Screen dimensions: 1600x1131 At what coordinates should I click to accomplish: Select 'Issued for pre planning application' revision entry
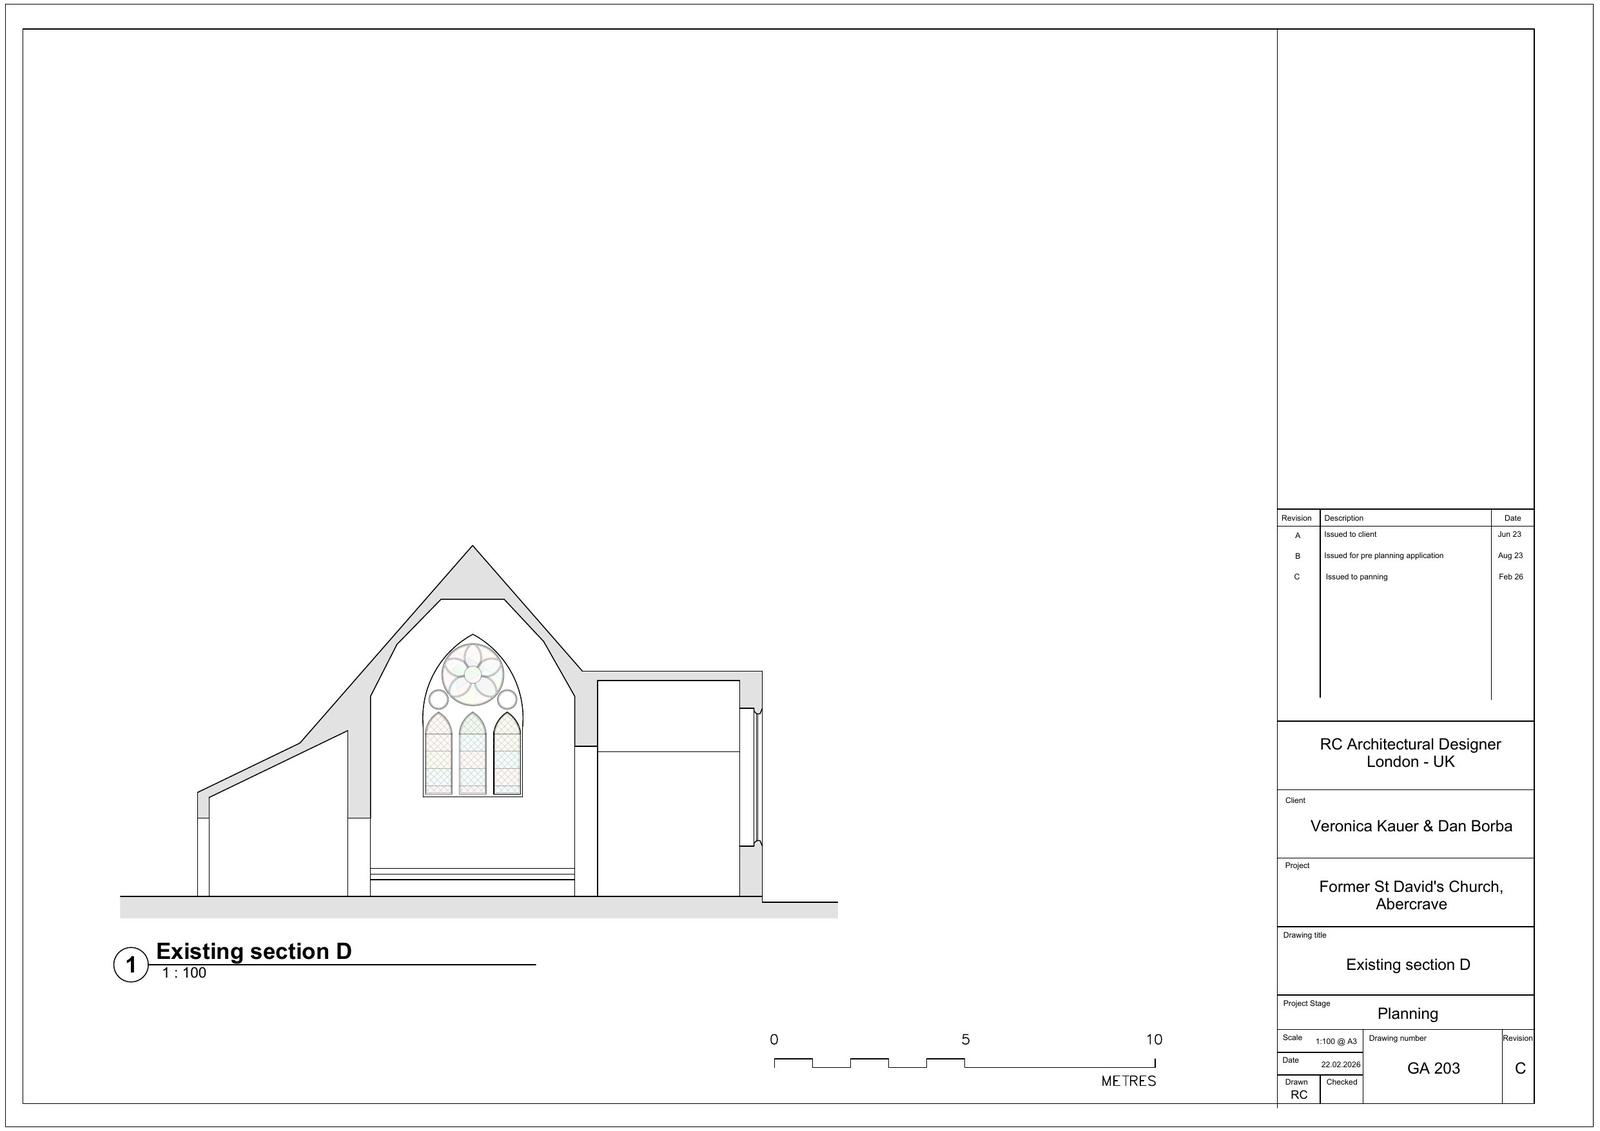(1383, 556)
